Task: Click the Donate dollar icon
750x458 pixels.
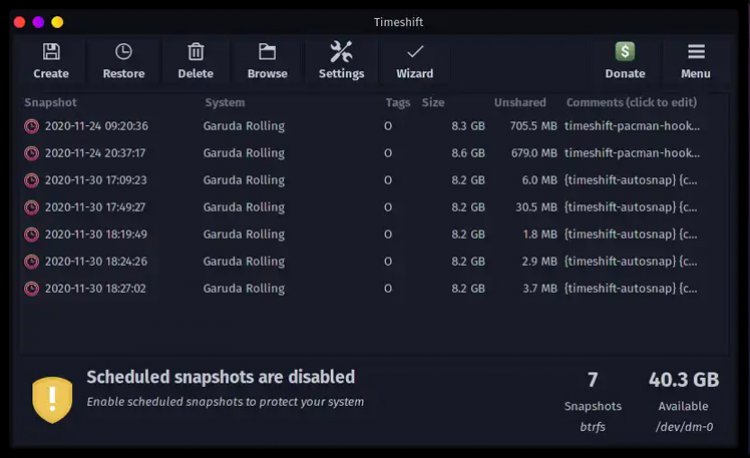Action: [625, 52]
